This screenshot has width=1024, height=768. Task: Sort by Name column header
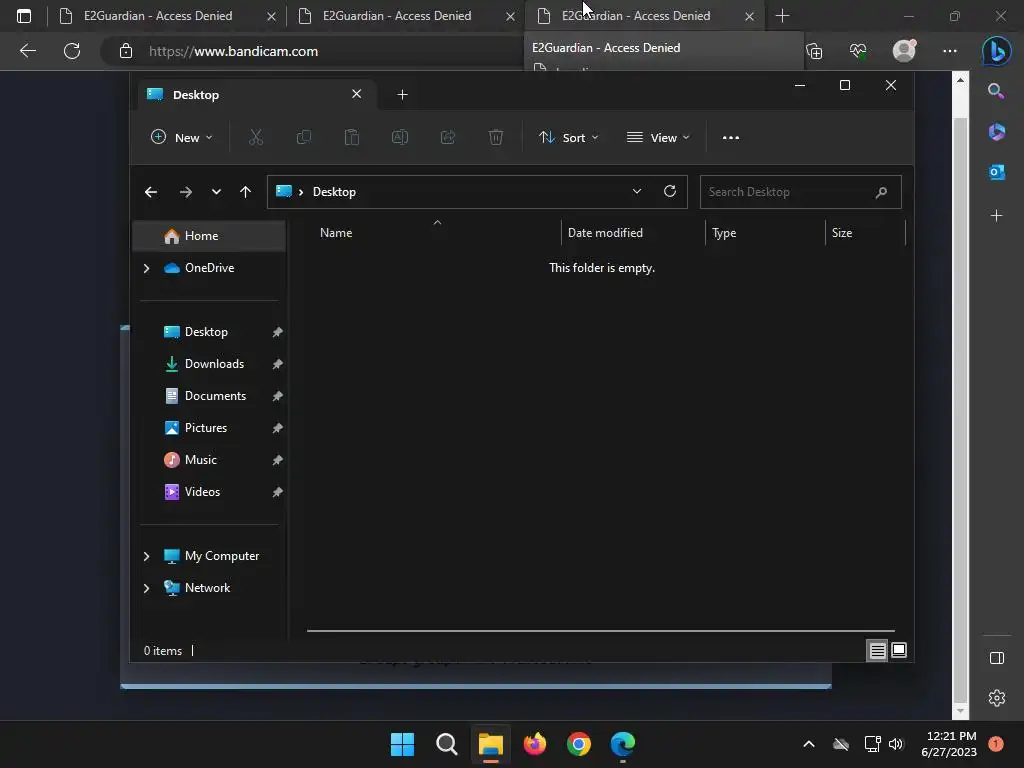pyautogui.click(x=436, y=233)
